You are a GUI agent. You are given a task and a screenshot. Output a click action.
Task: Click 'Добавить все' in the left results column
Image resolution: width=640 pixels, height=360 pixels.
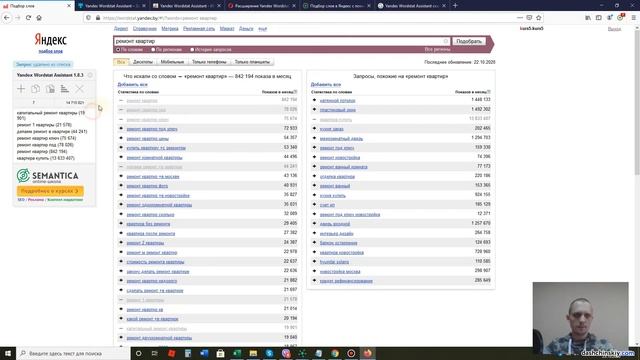point(132,84)
